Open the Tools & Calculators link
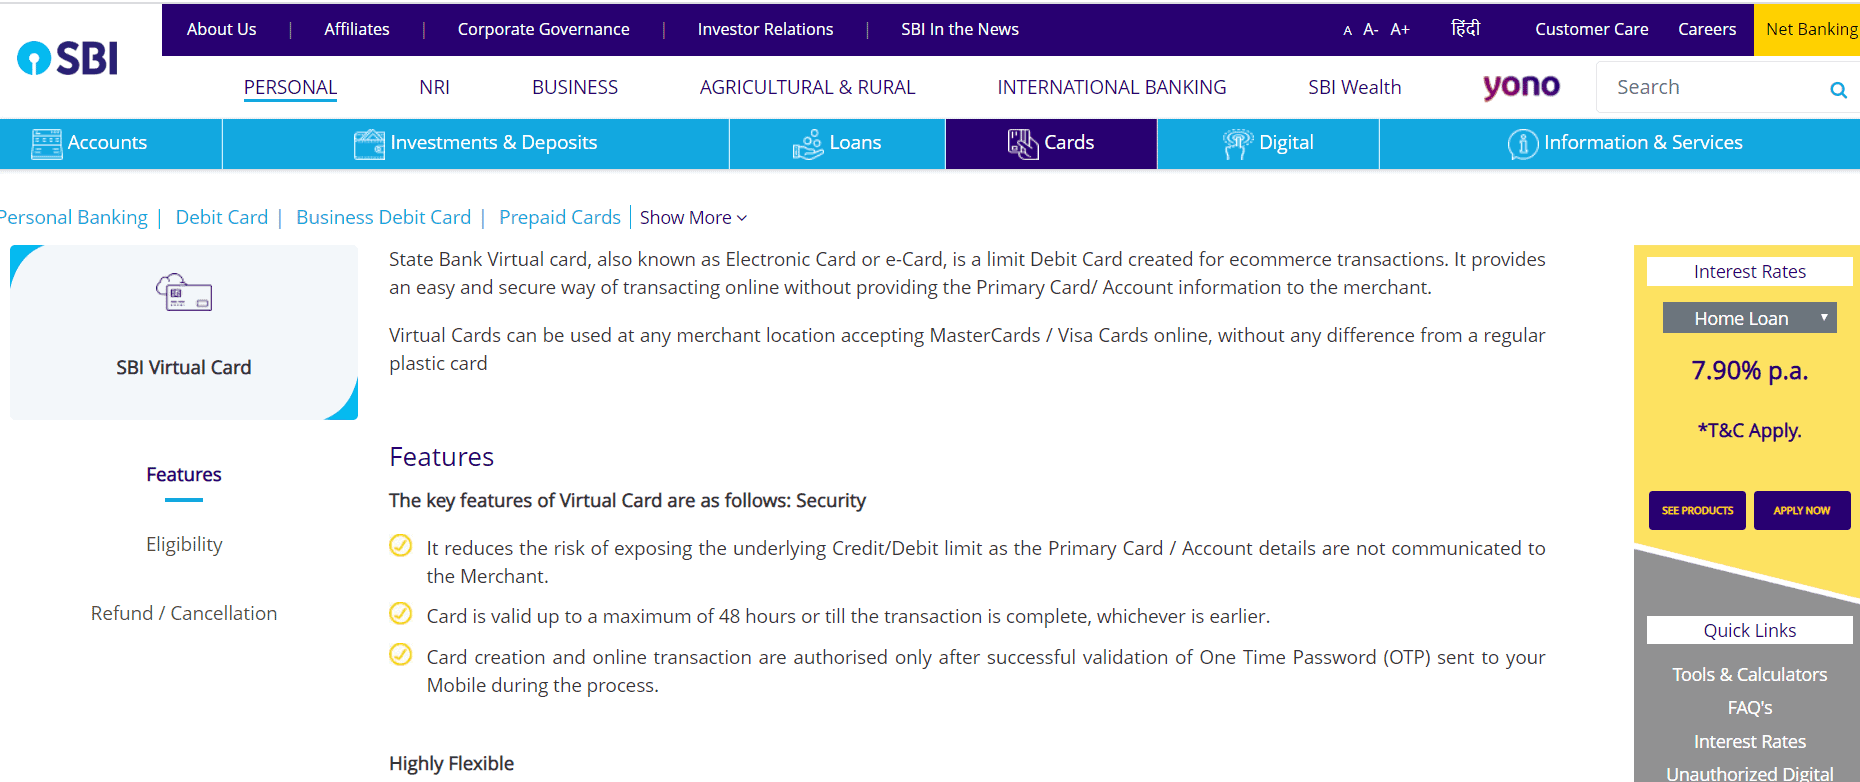 pos(1749,674)
